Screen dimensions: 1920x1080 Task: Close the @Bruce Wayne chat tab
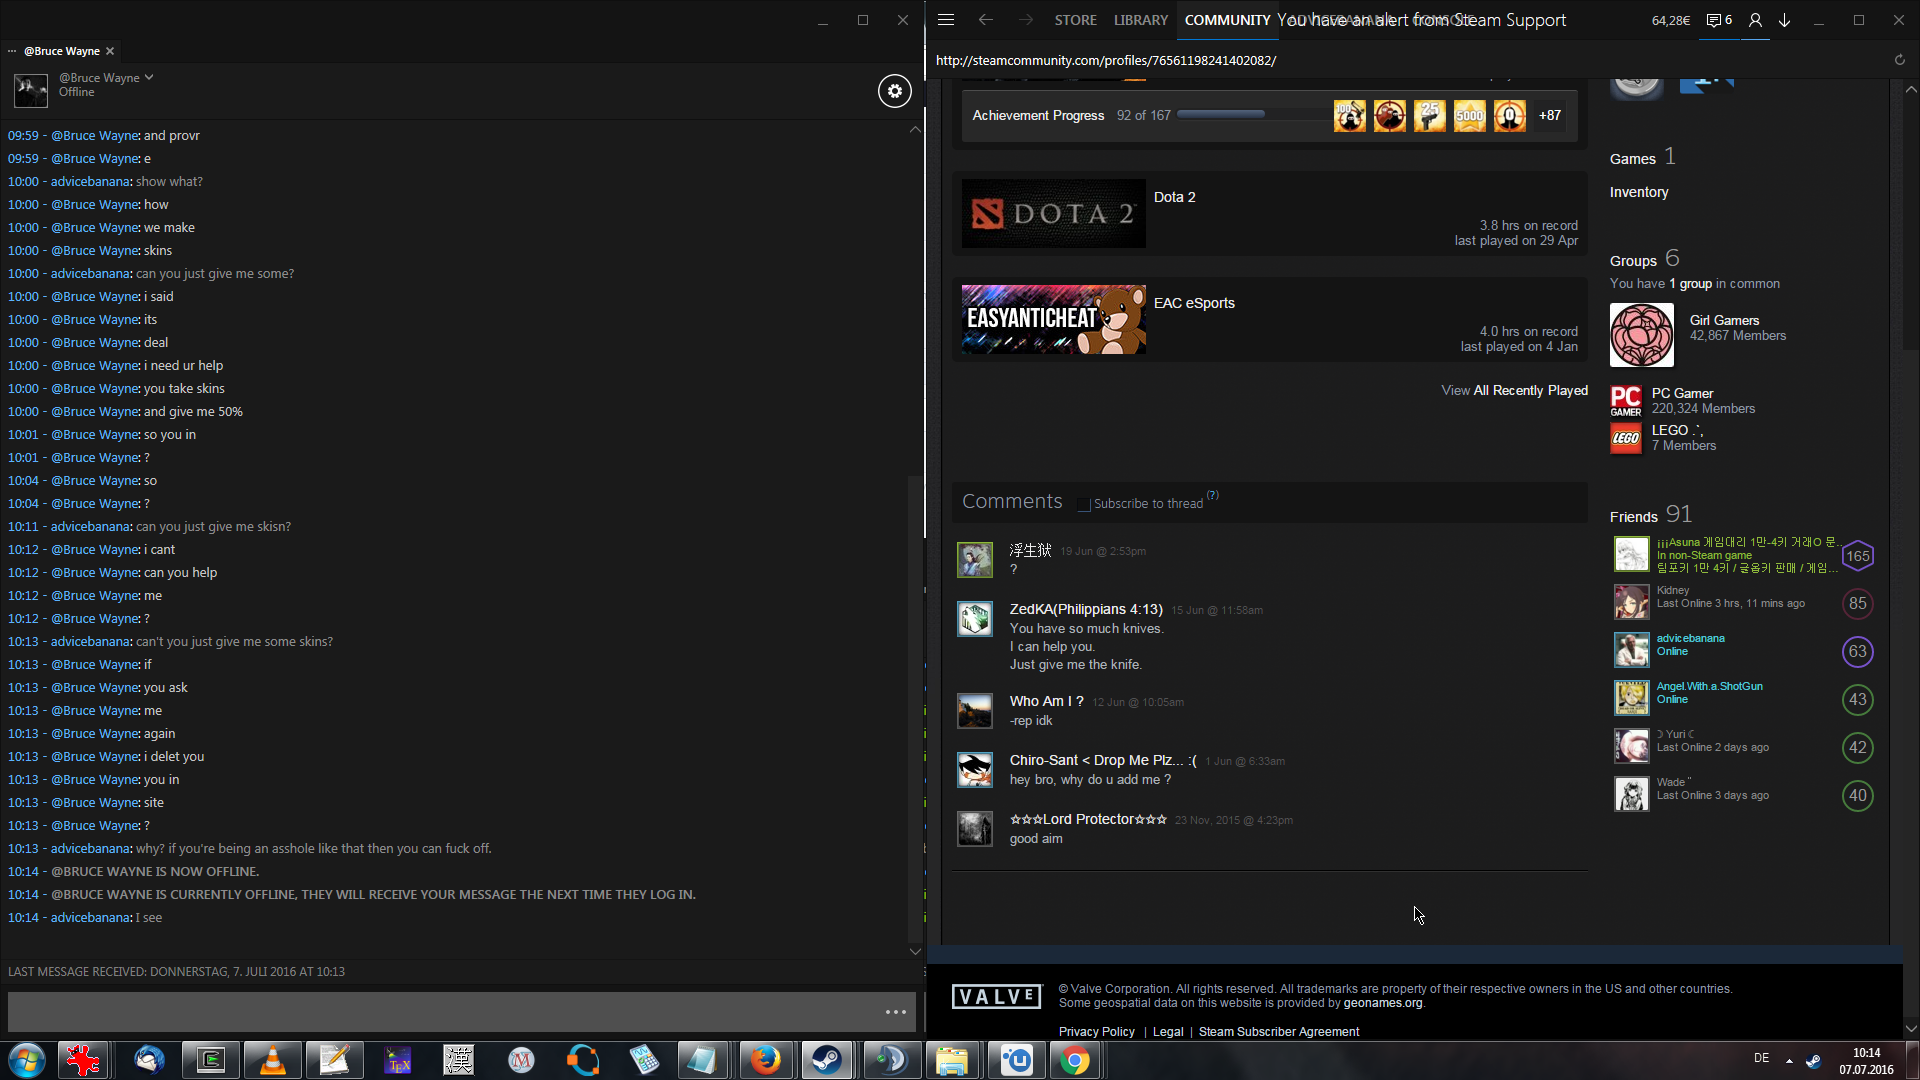(x=110, y=51)
